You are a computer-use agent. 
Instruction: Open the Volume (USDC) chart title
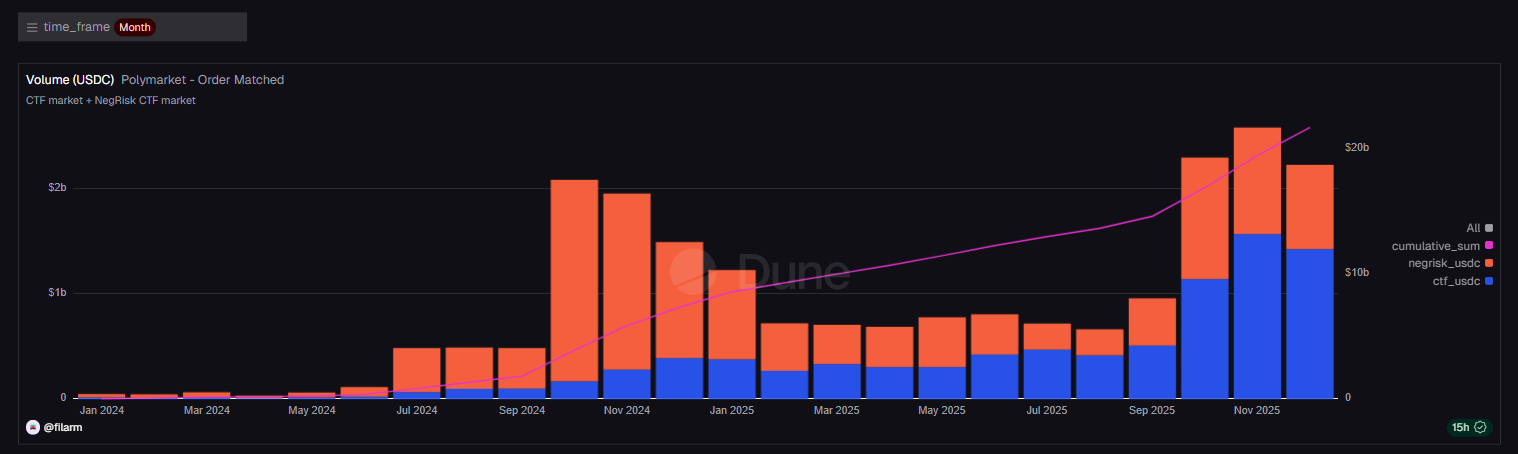(x=70, y=79)
